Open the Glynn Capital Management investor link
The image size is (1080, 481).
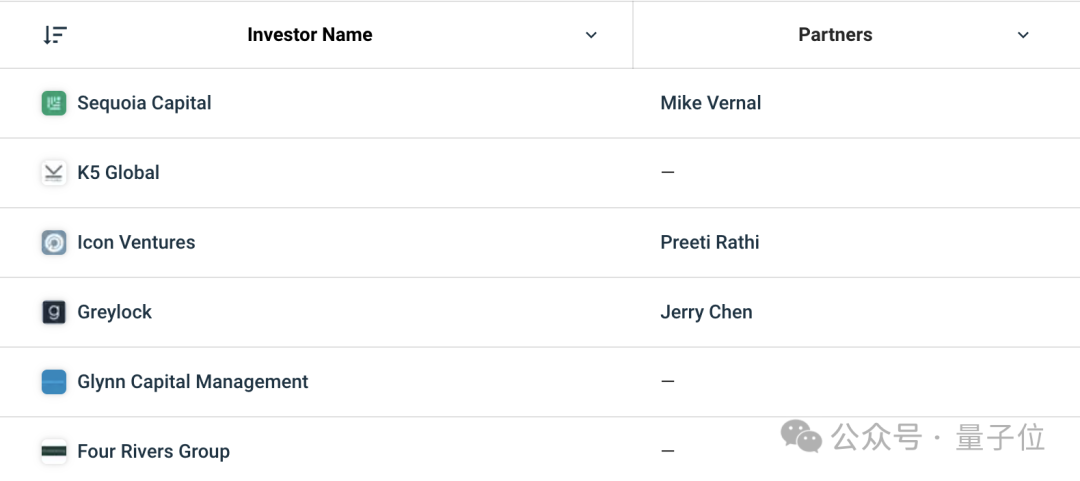193,382
